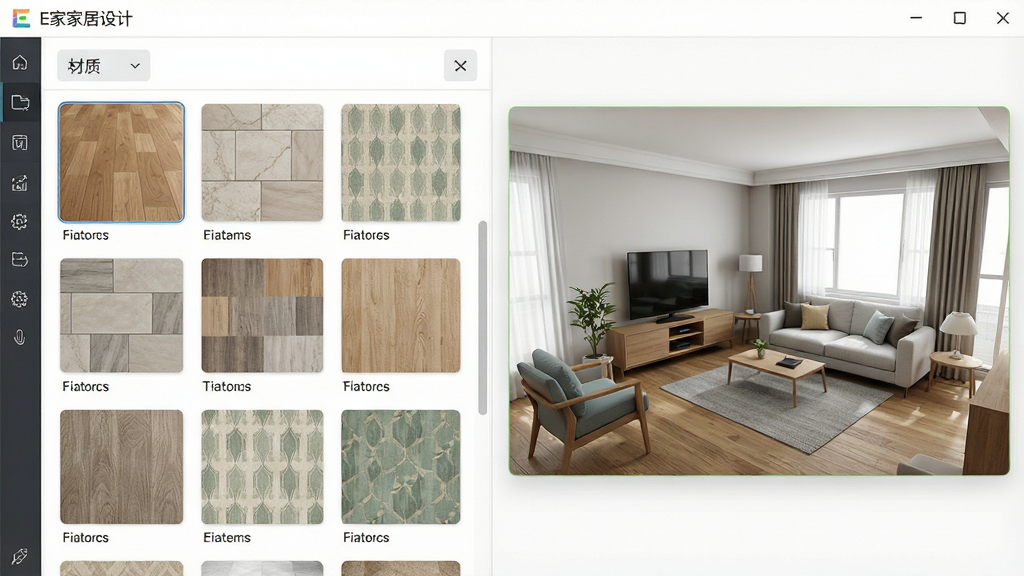Open the picture-chart icon in the sidebar
The height and width of the screenshot is (576, 1024).
pyautogui.click(x=20, y=183)
